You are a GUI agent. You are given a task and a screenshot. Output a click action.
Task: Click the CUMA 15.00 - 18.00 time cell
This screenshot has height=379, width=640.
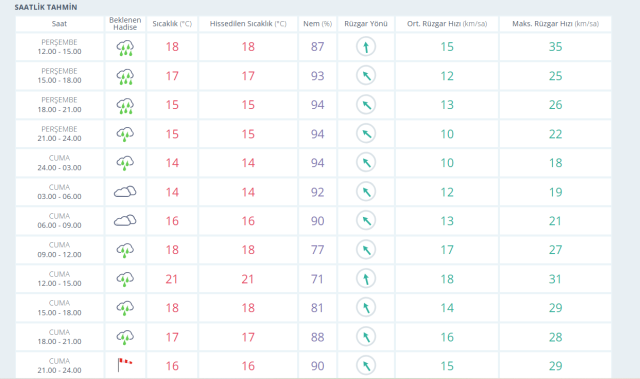coord(59,308)
